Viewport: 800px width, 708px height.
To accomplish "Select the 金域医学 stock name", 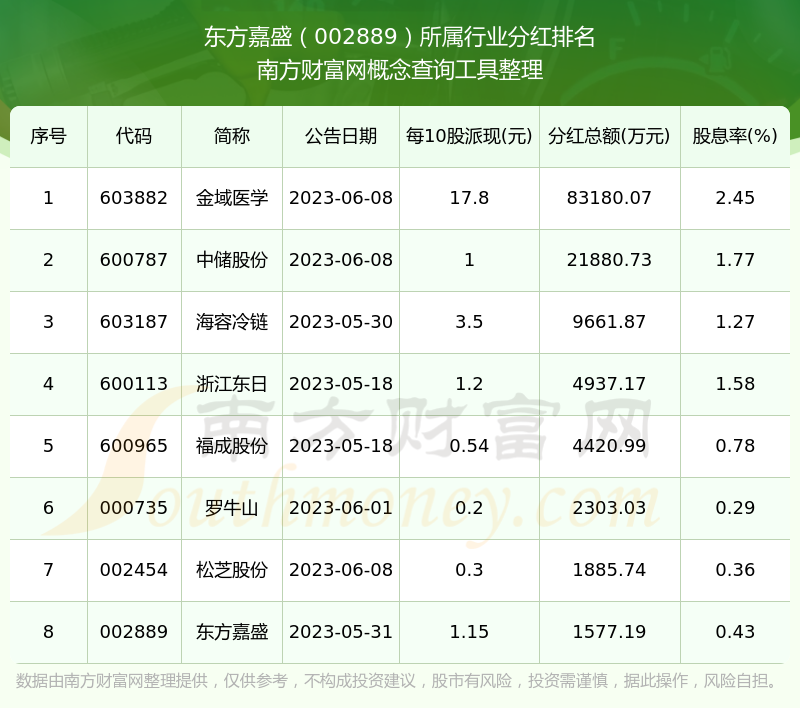I will click(232, 198).
